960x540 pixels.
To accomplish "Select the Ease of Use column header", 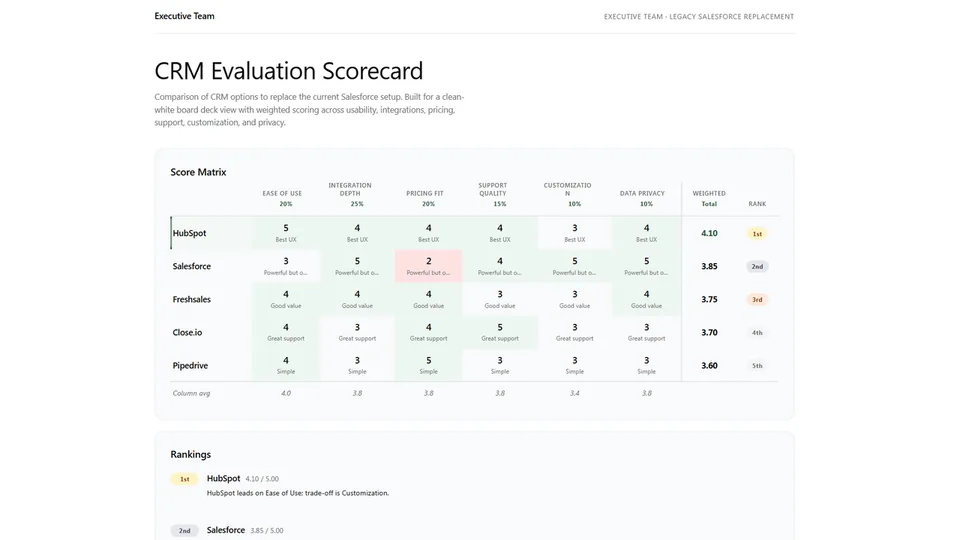I will (x=282, y=193).
